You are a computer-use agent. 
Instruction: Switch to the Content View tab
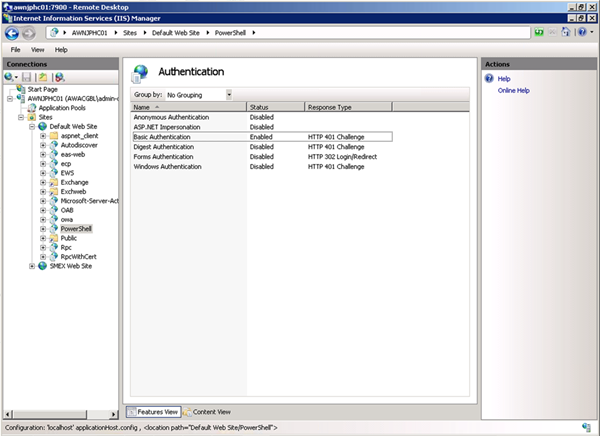pos(207,412)
